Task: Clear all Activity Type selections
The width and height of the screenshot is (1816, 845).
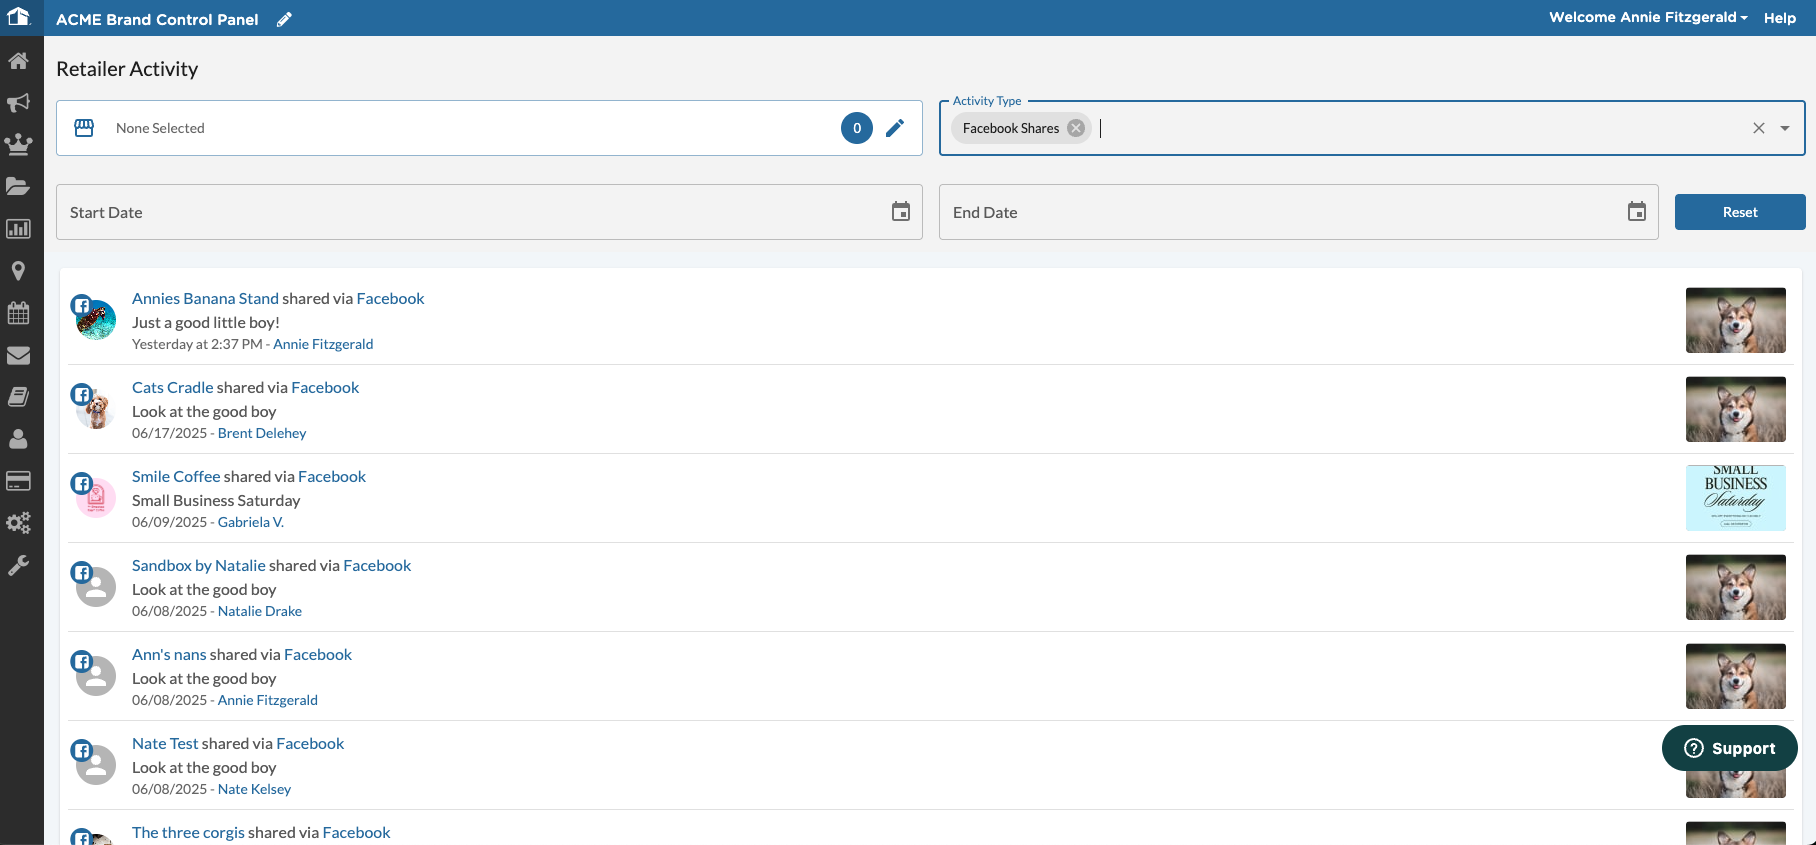Action: point(1759,128)
